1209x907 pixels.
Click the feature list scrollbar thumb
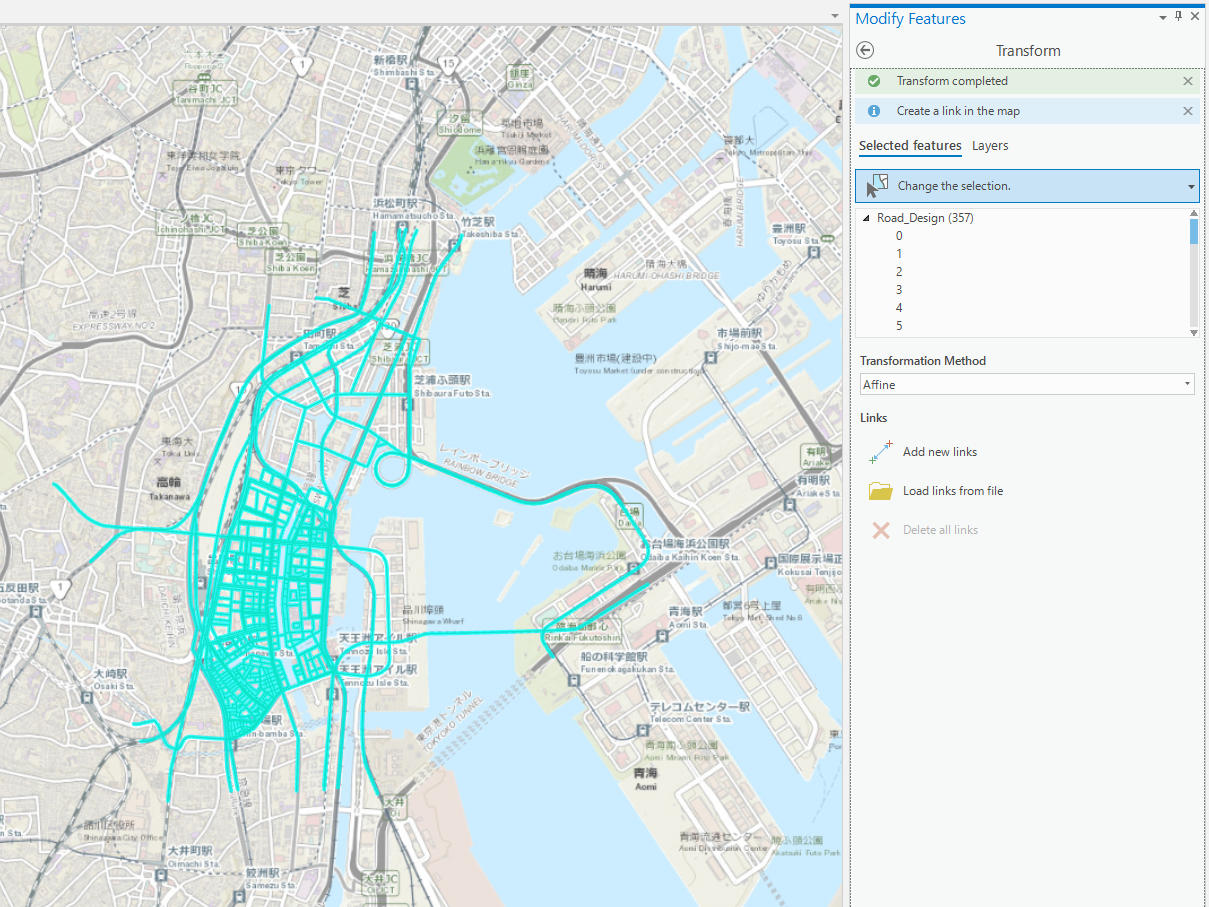[x=1193, y=231]
